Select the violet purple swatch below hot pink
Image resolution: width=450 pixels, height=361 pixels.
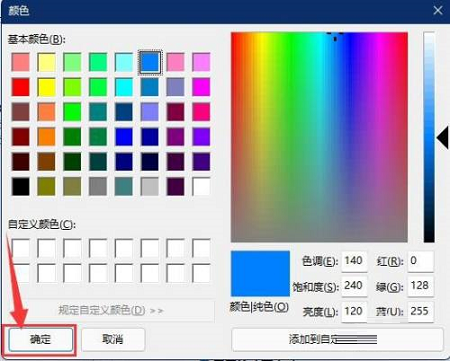click(201, 137)
